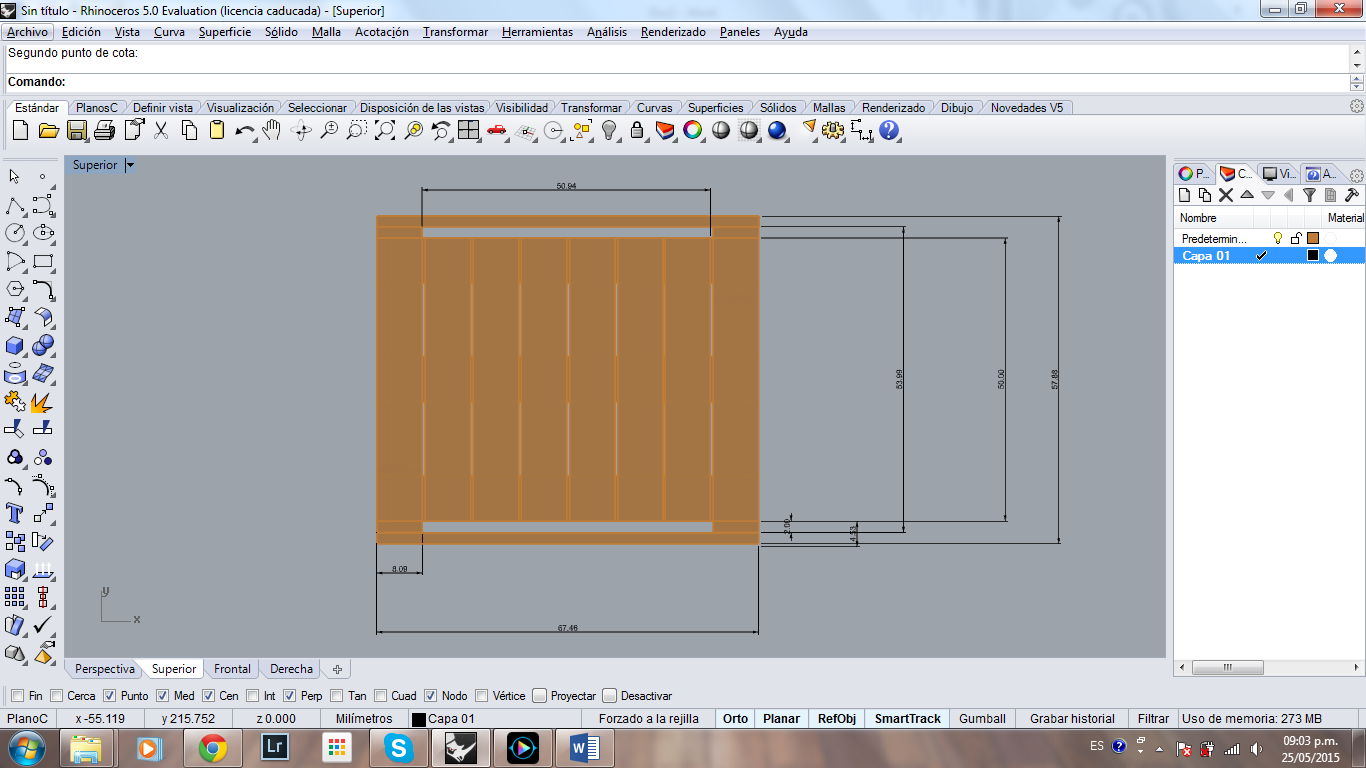This screenshot has width=1366, height=768.
Task: Click the red car icon
Action: (x=497, y=130)
